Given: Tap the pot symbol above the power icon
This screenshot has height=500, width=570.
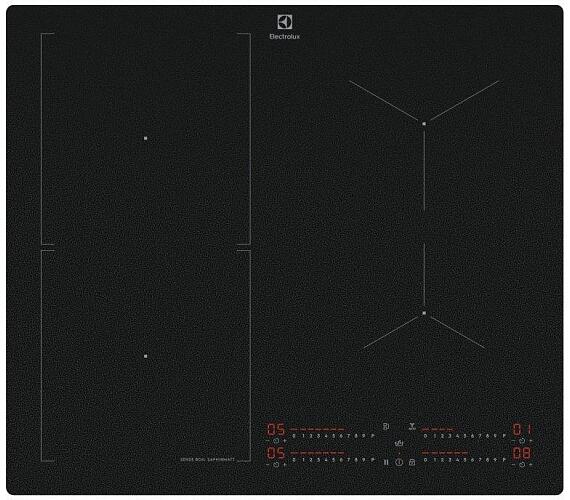Looking at the screenshot, I should click(x=399, y=443).
